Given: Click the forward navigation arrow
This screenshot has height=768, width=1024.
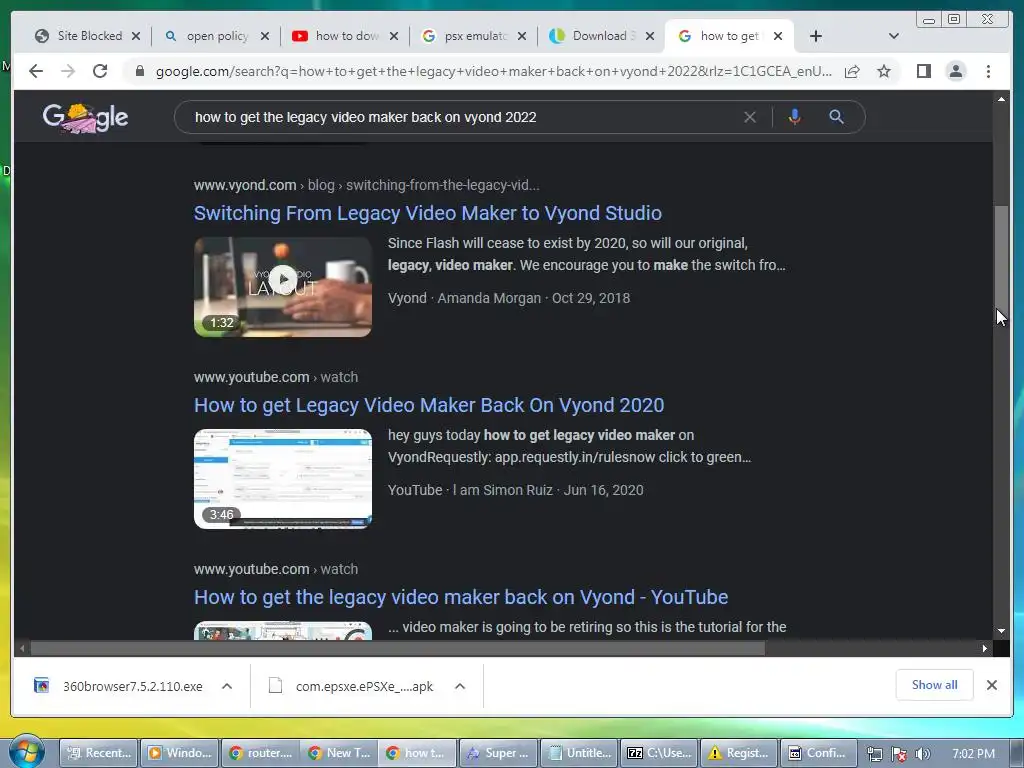Looking at the screenshot, I should click(x=68, y=71).
